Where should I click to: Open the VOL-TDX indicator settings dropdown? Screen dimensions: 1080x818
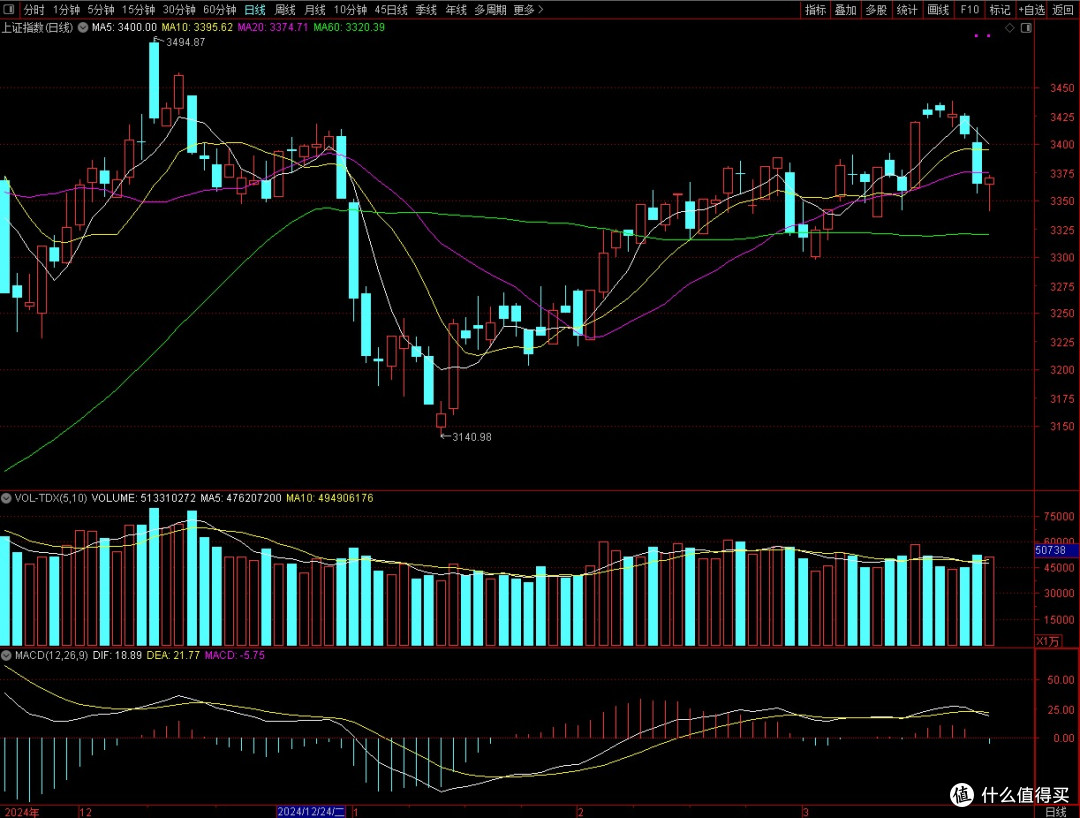pyautogui.click(x=6, y=498)
